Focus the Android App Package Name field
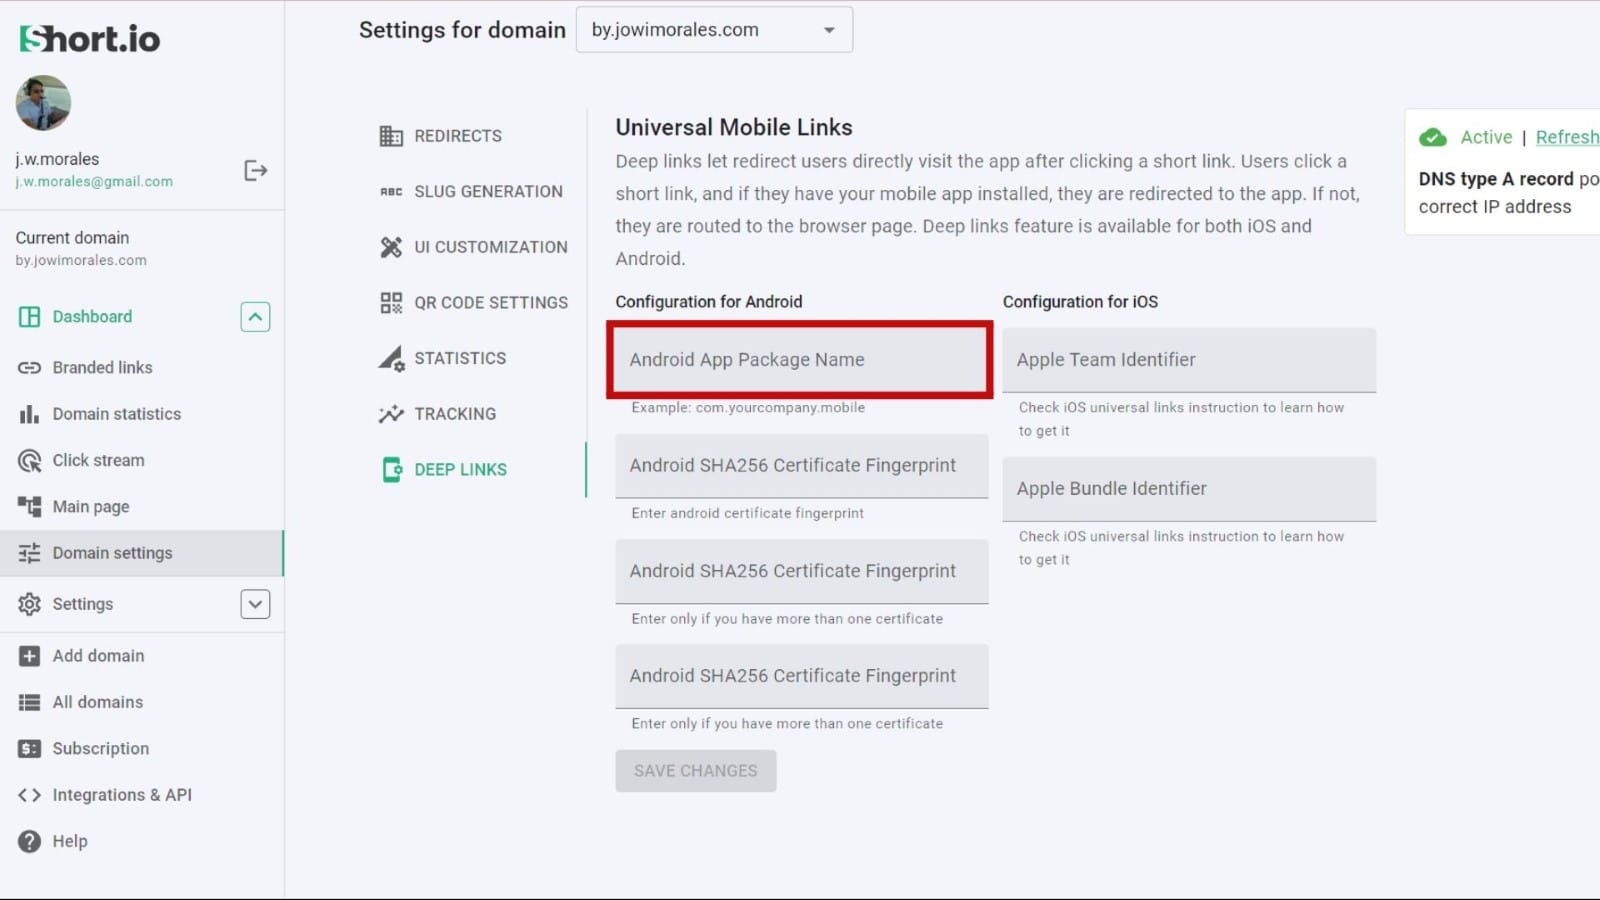 pos(801,360)
